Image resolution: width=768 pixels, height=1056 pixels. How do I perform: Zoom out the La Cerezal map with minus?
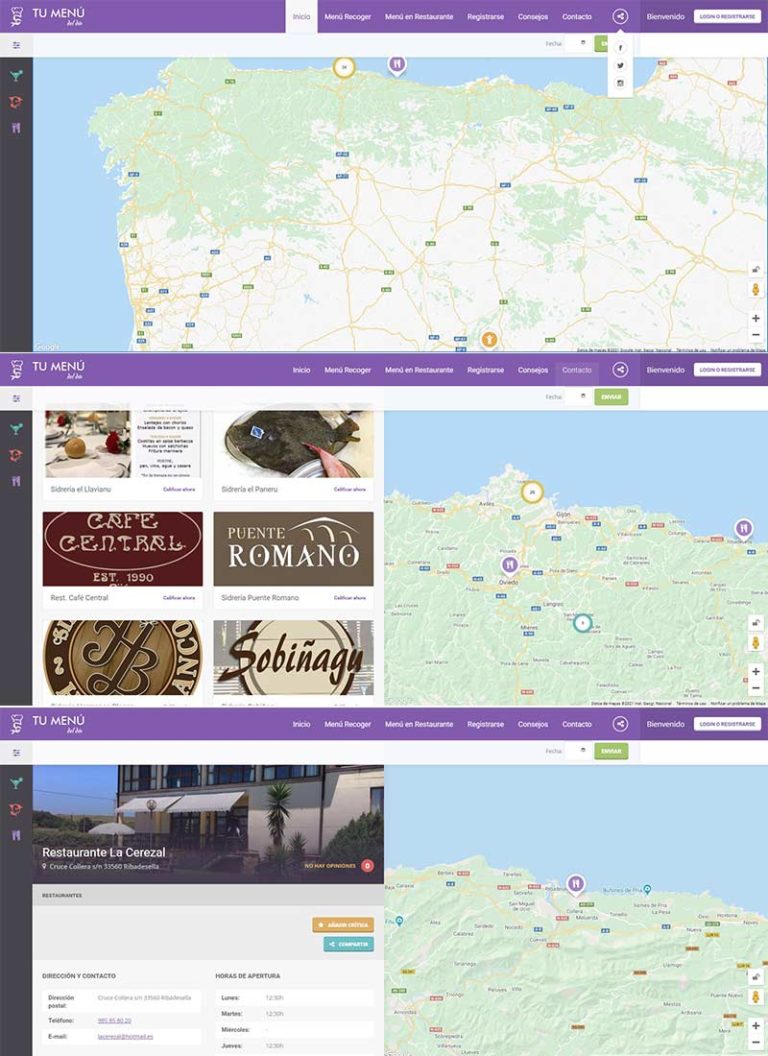755,1043
